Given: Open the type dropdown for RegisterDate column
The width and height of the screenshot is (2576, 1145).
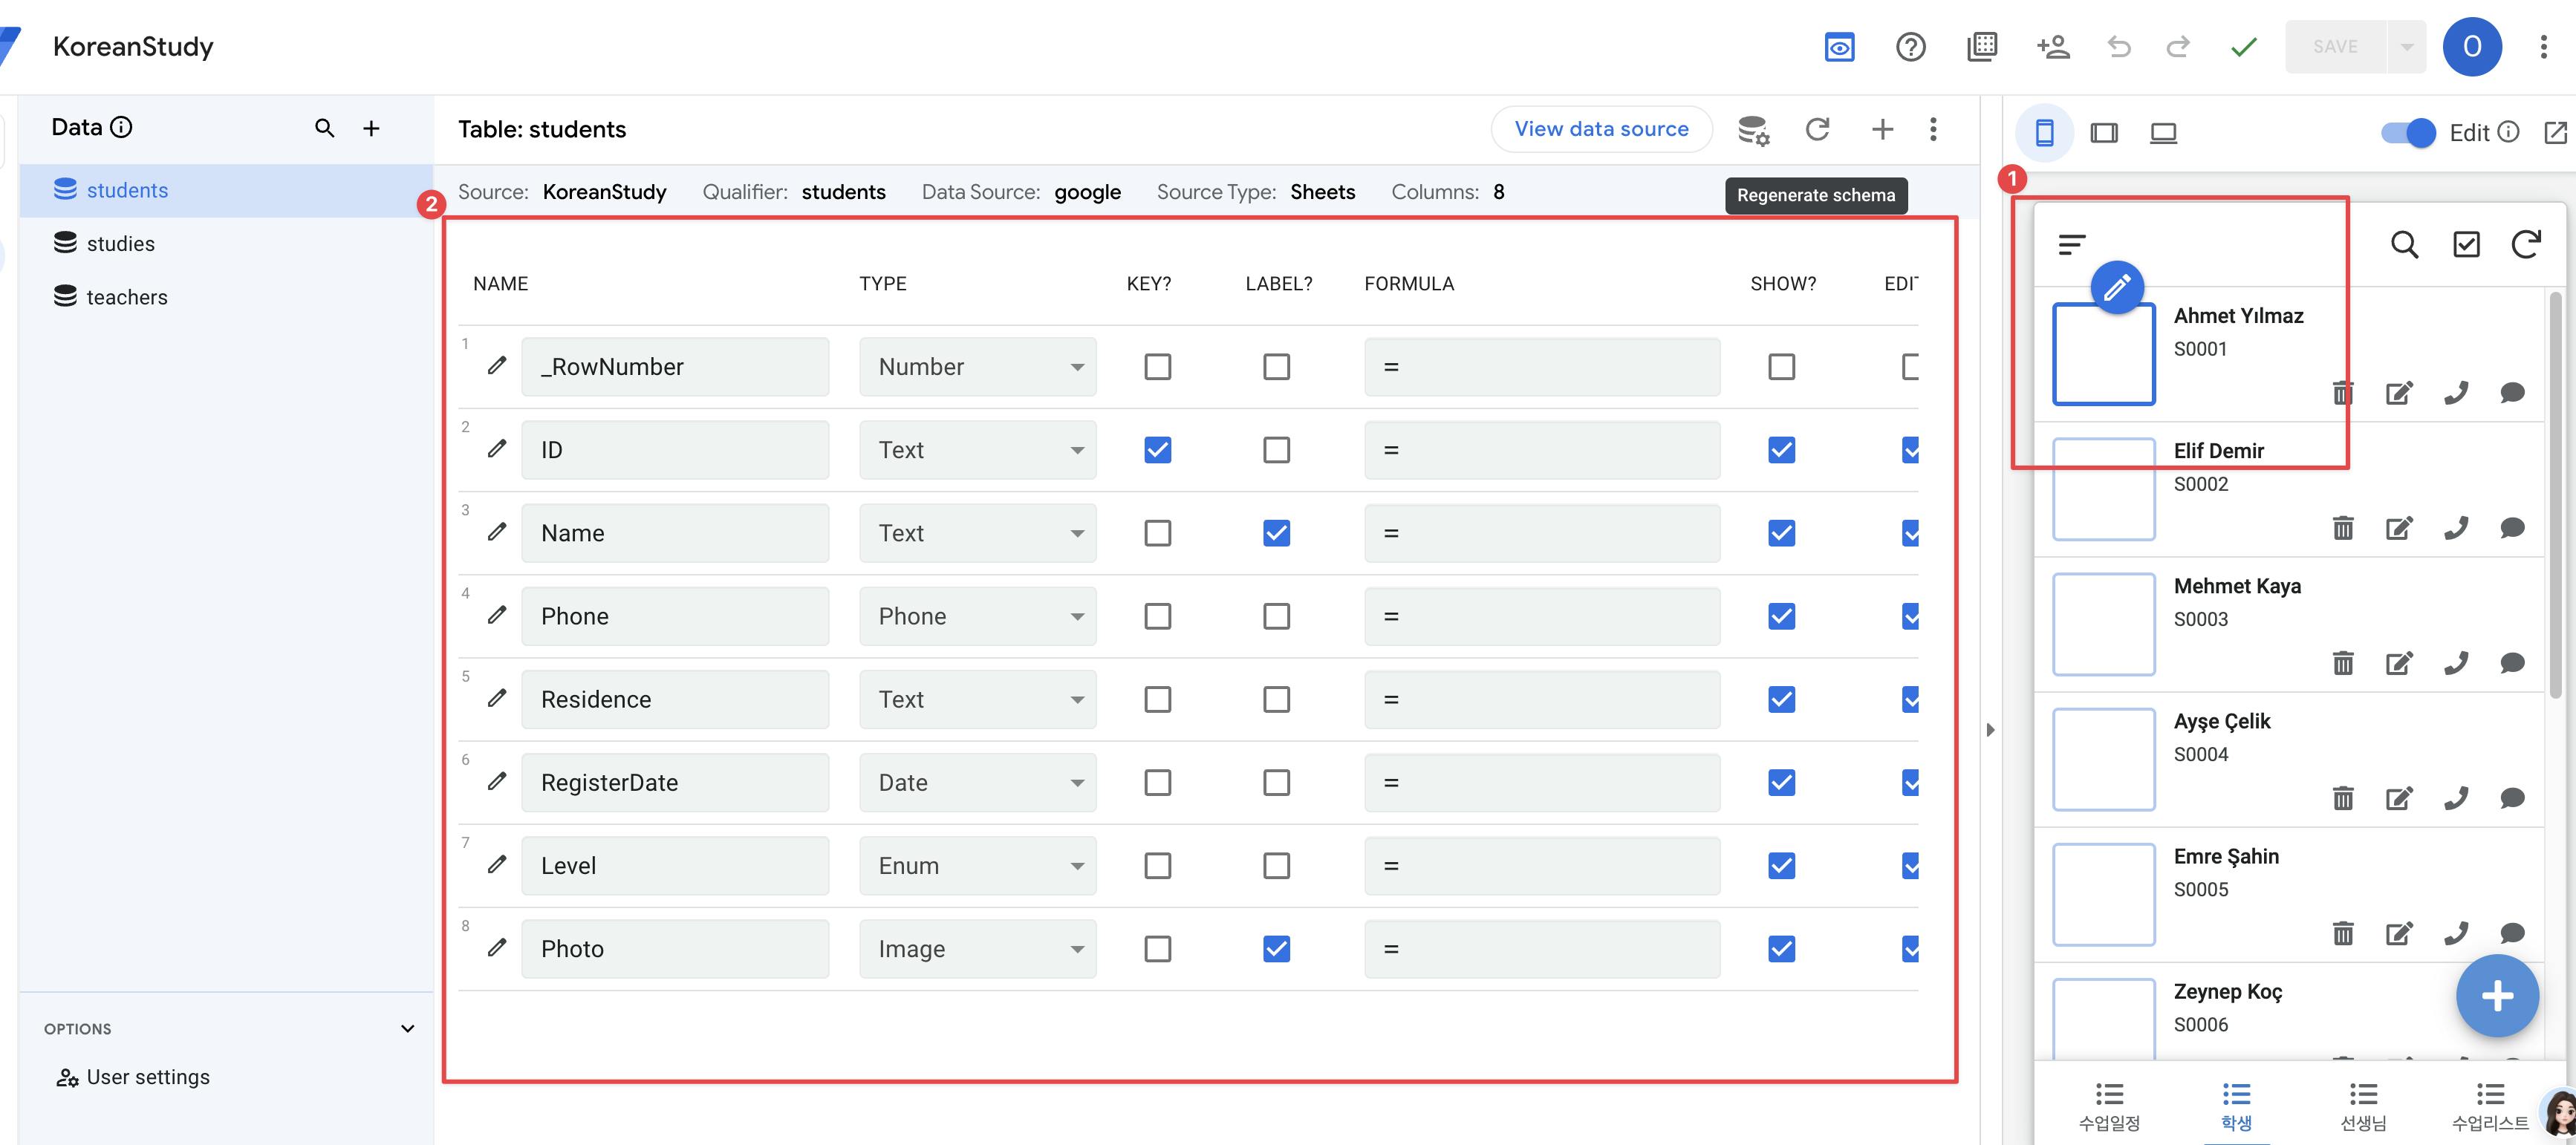Looking at the screenshot, I should [977, 783].
